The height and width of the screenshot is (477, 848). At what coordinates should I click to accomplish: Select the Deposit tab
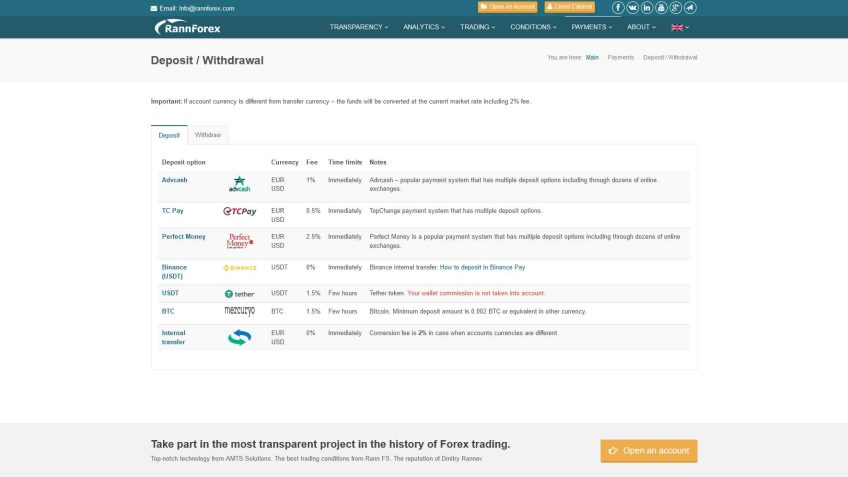[169, 134]
